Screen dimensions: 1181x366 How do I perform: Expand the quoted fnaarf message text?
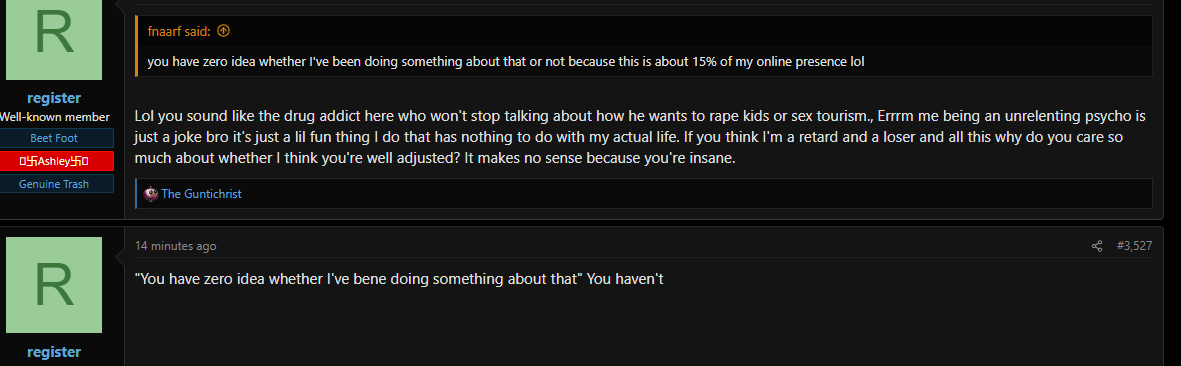click(506, 62)
